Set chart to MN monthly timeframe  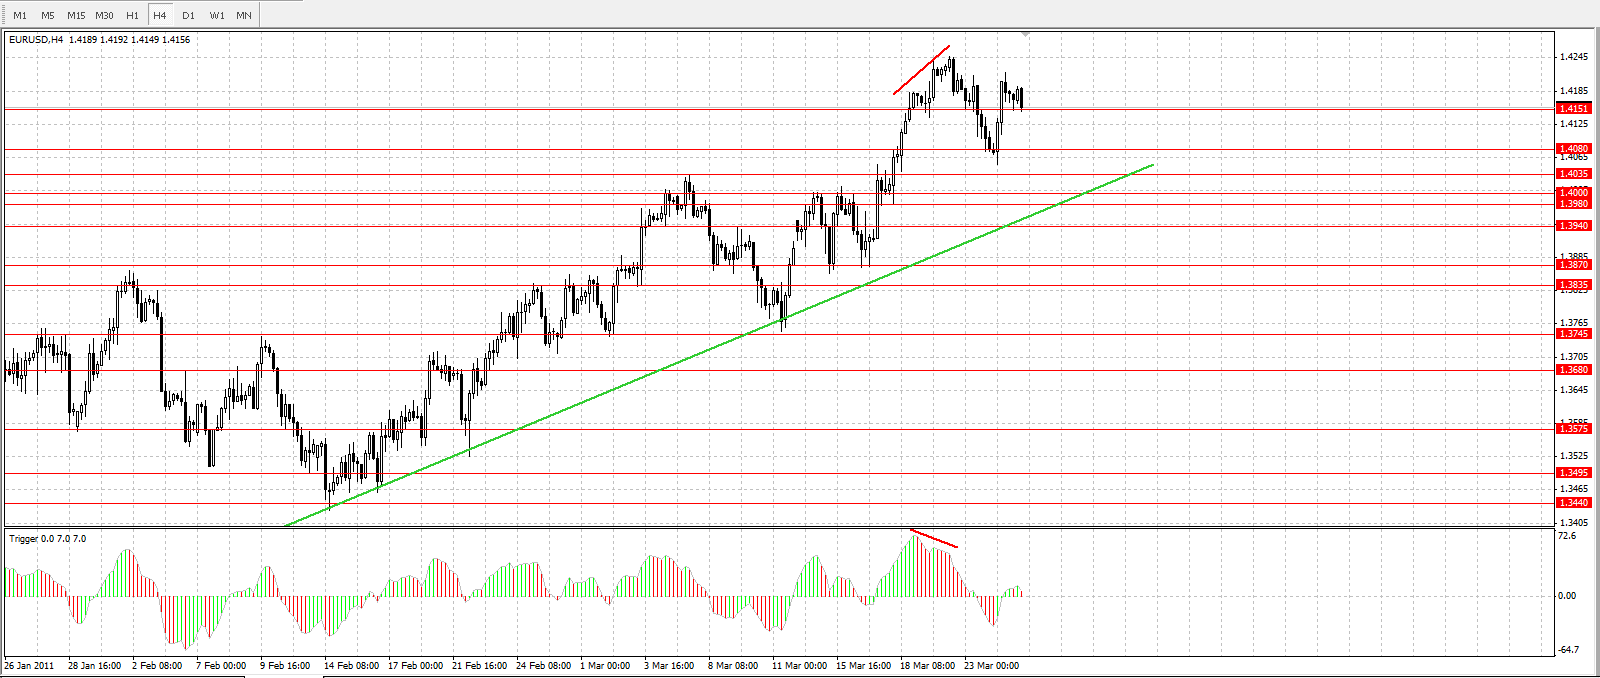[x=244, y=15]
